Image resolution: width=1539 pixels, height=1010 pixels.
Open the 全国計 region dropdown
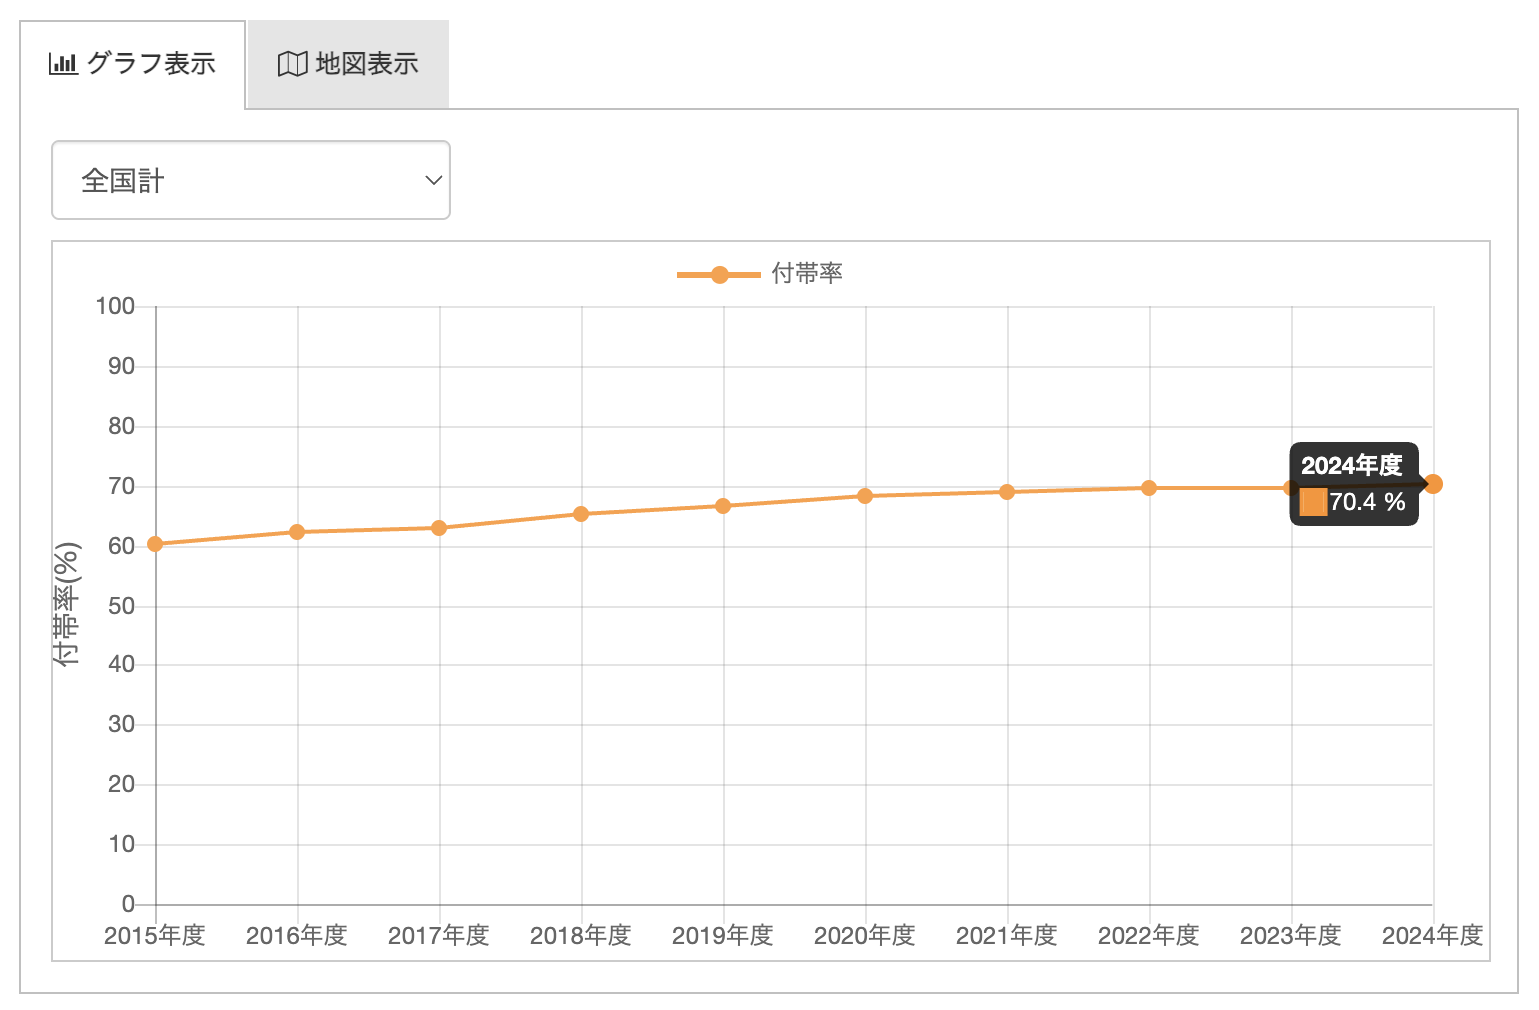click(x=250, y=180)
